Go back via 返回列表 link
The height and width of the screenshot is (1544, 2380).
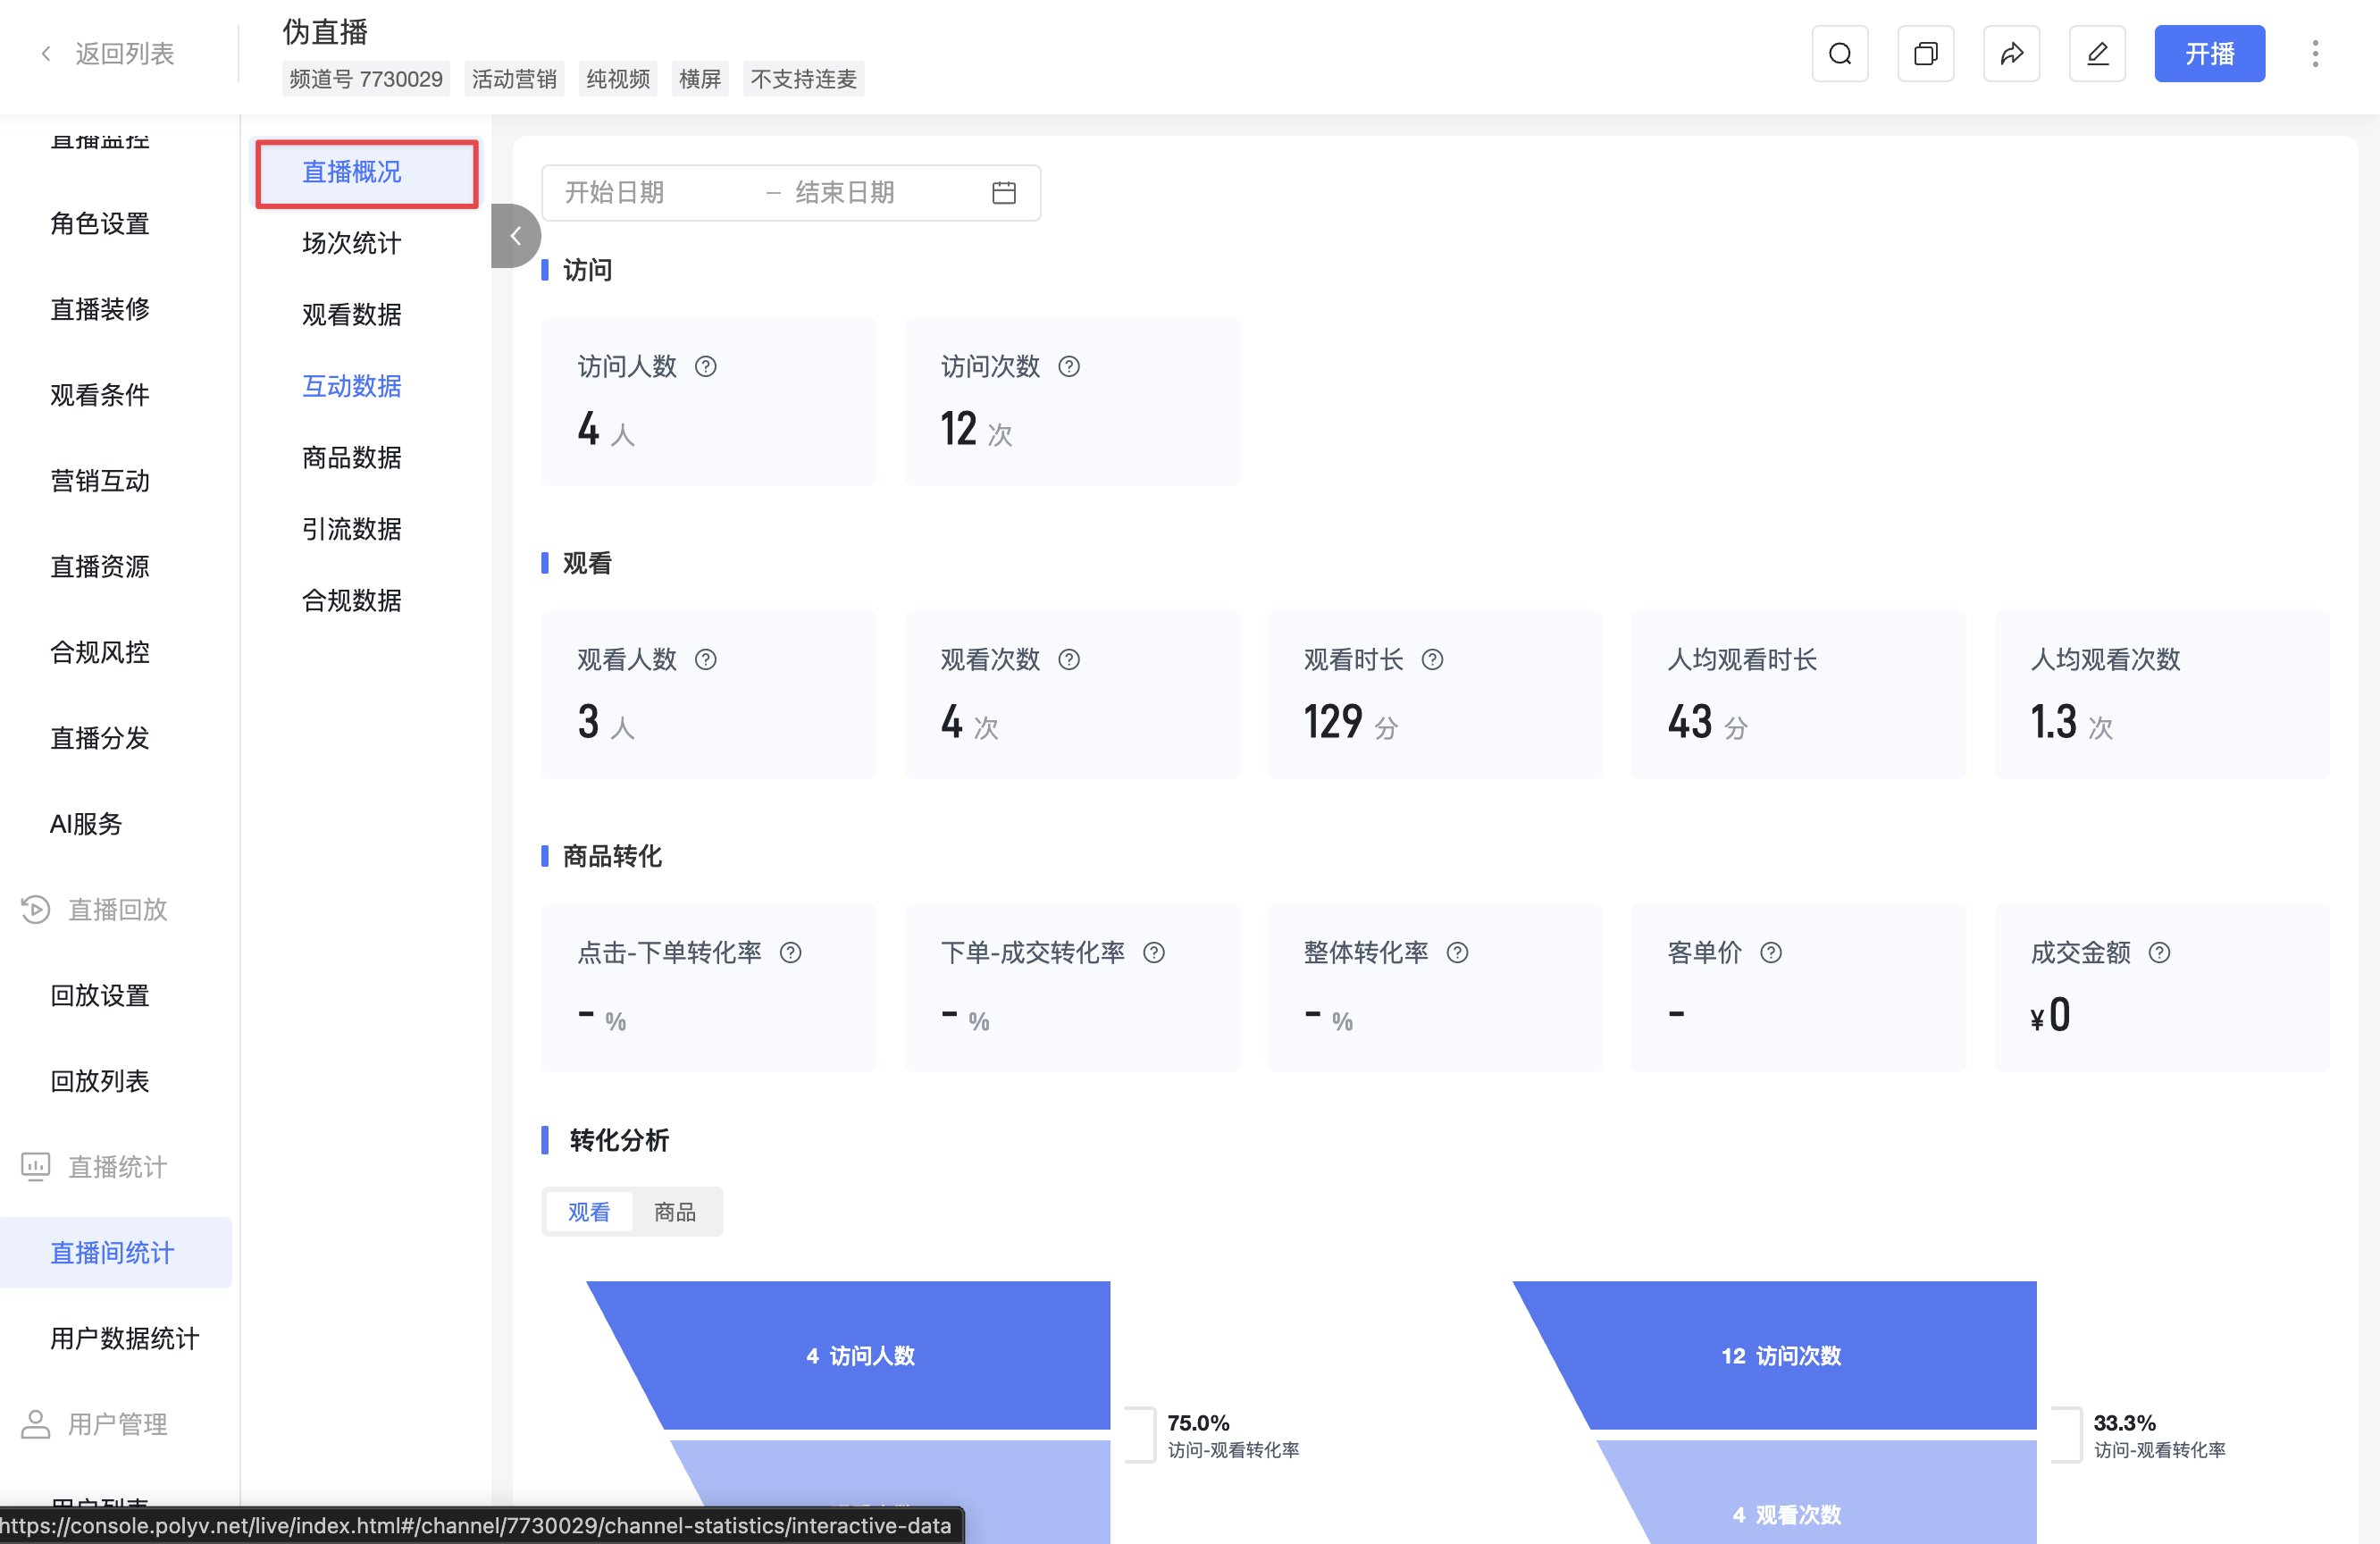click(125, 54)
